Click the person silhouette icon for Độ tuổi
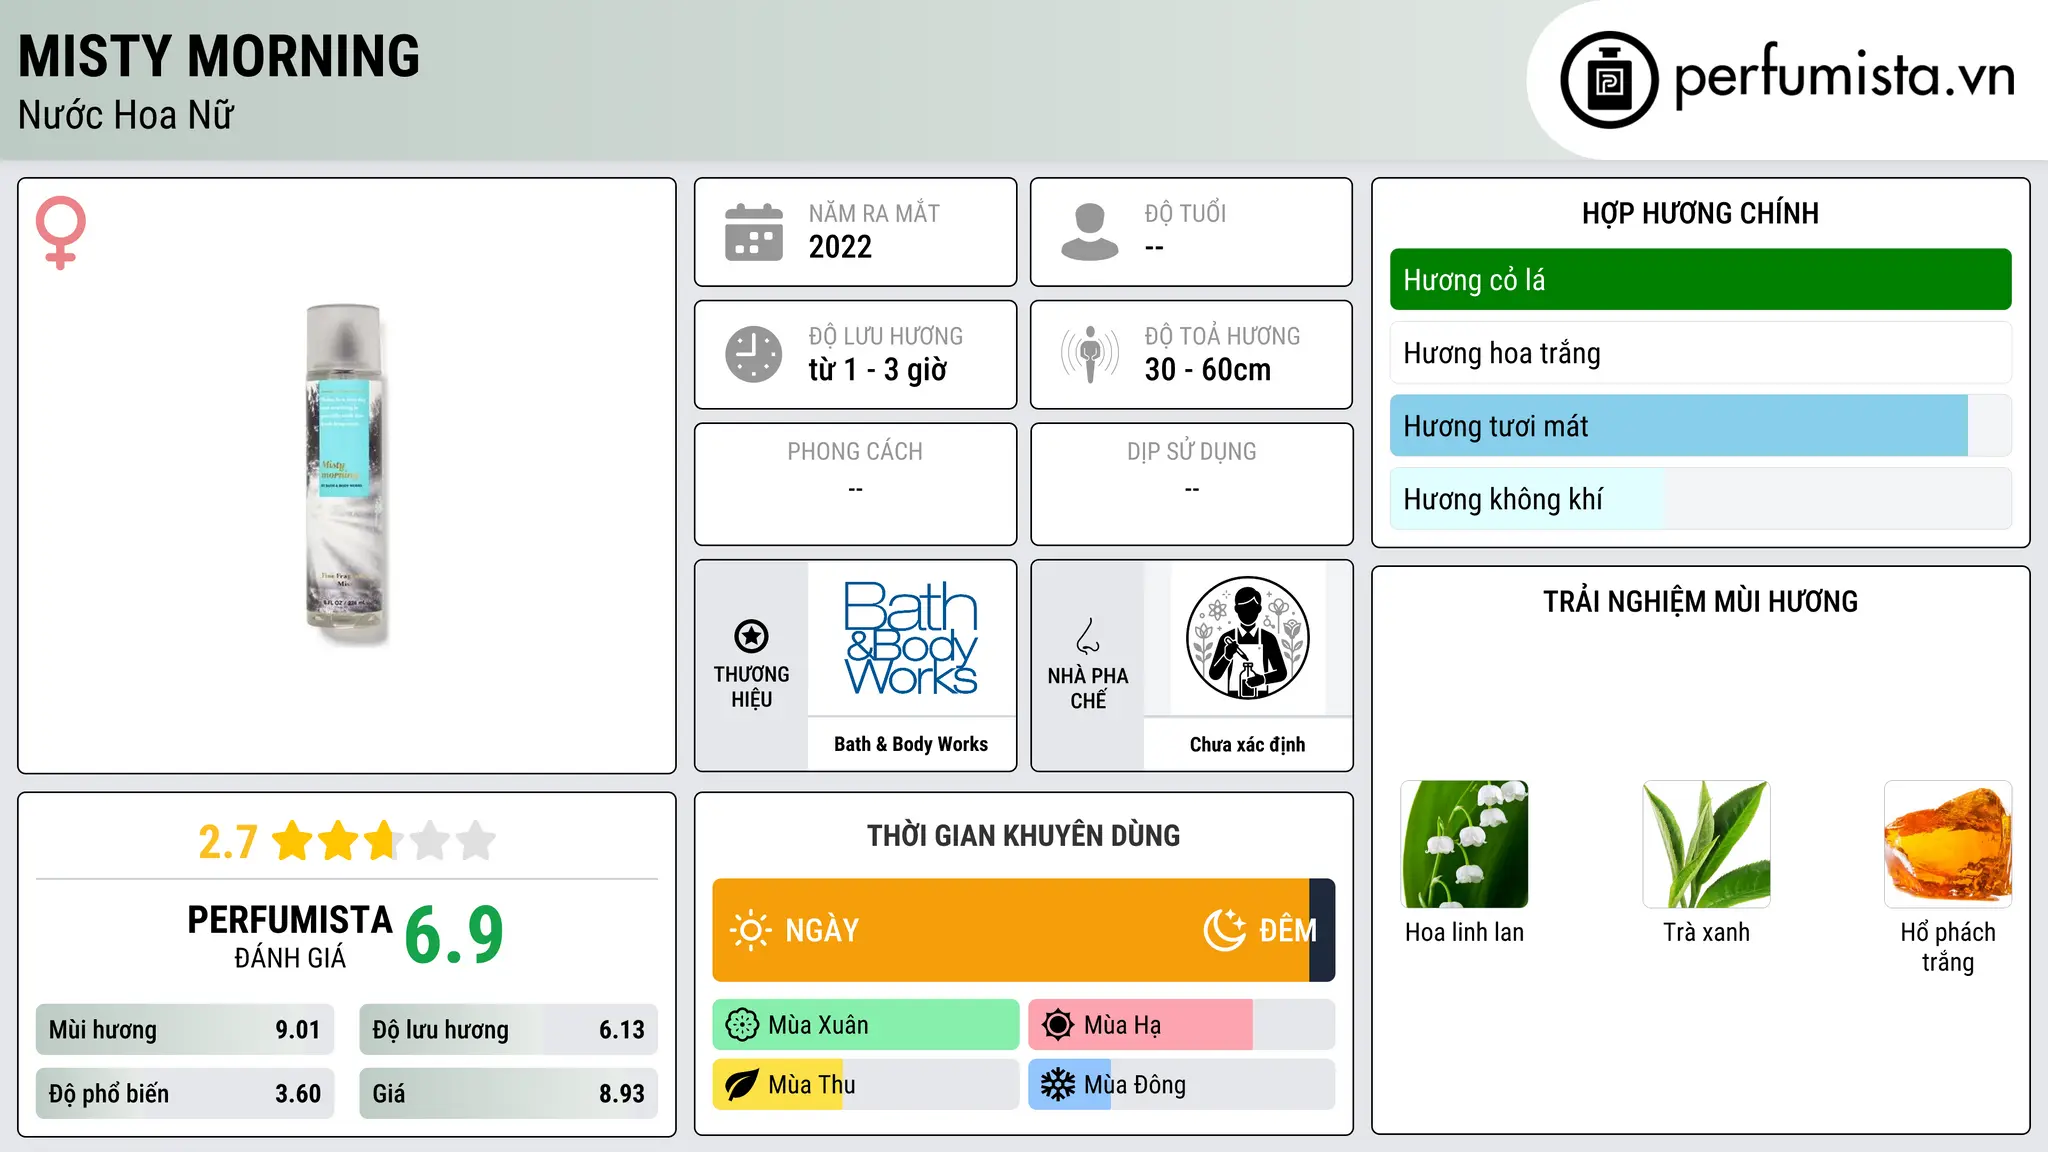Screen dimensions: 2048x1152 1090,232
